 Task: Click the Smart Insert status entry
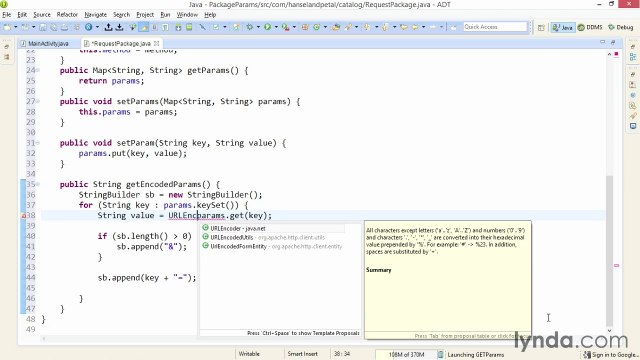302,354
